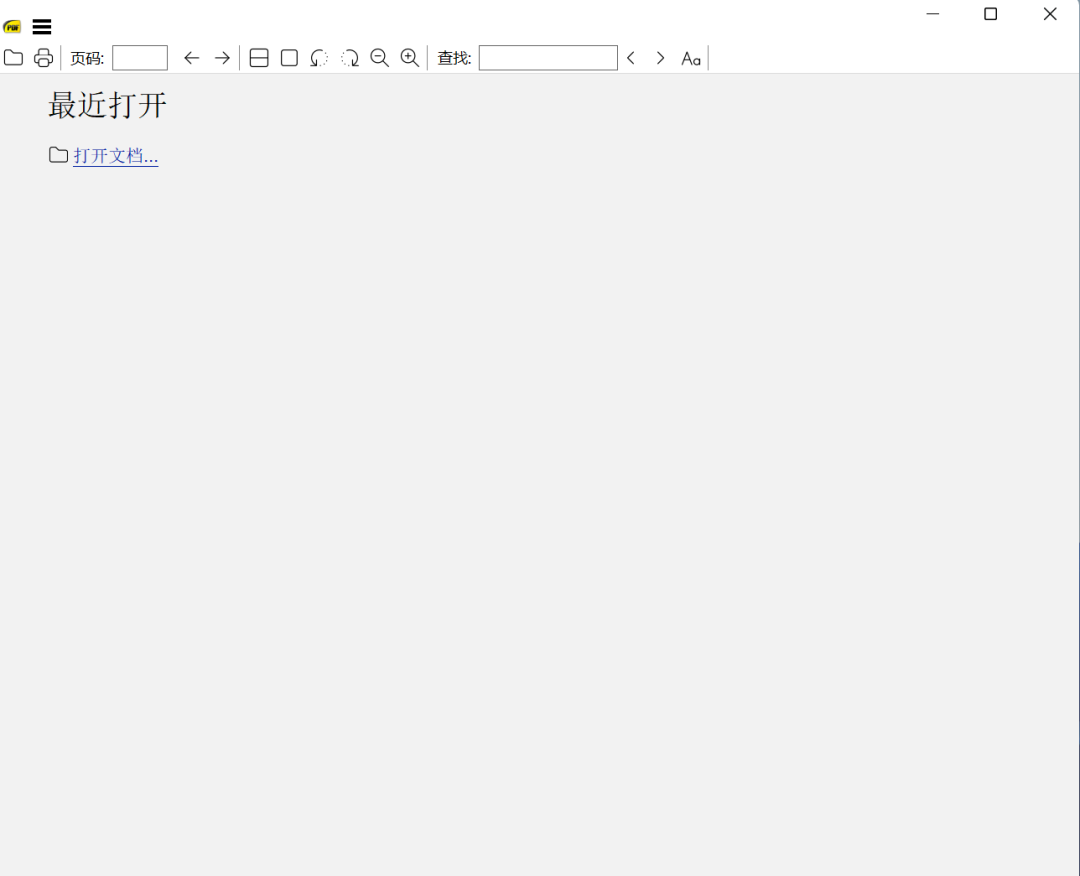Zoom in with the plus magnifier
The height and width of the screenshot is (876, 1080).
(x=410, y=58)
